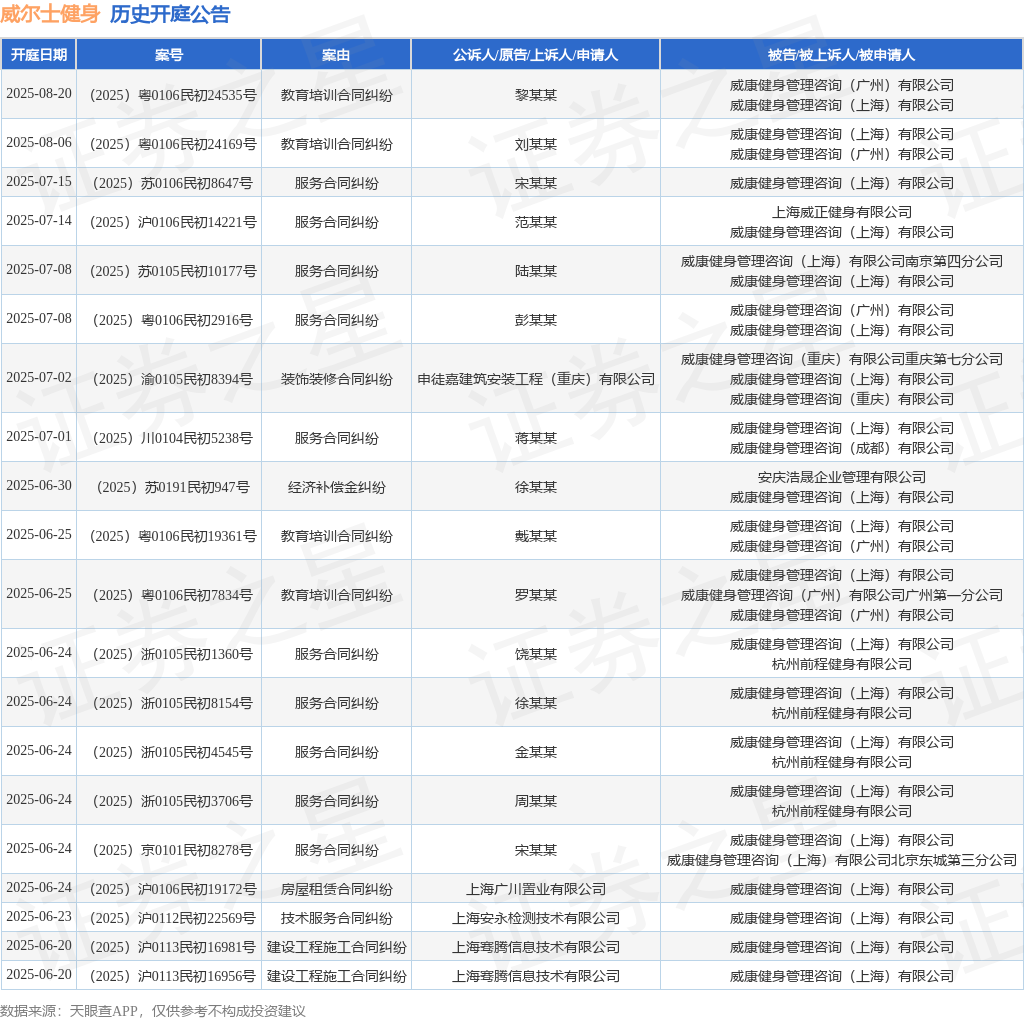Click the 数据来源 天眼查APP footer note
Viewport: 1024px width, 1020px height.
click(153, 1011)
